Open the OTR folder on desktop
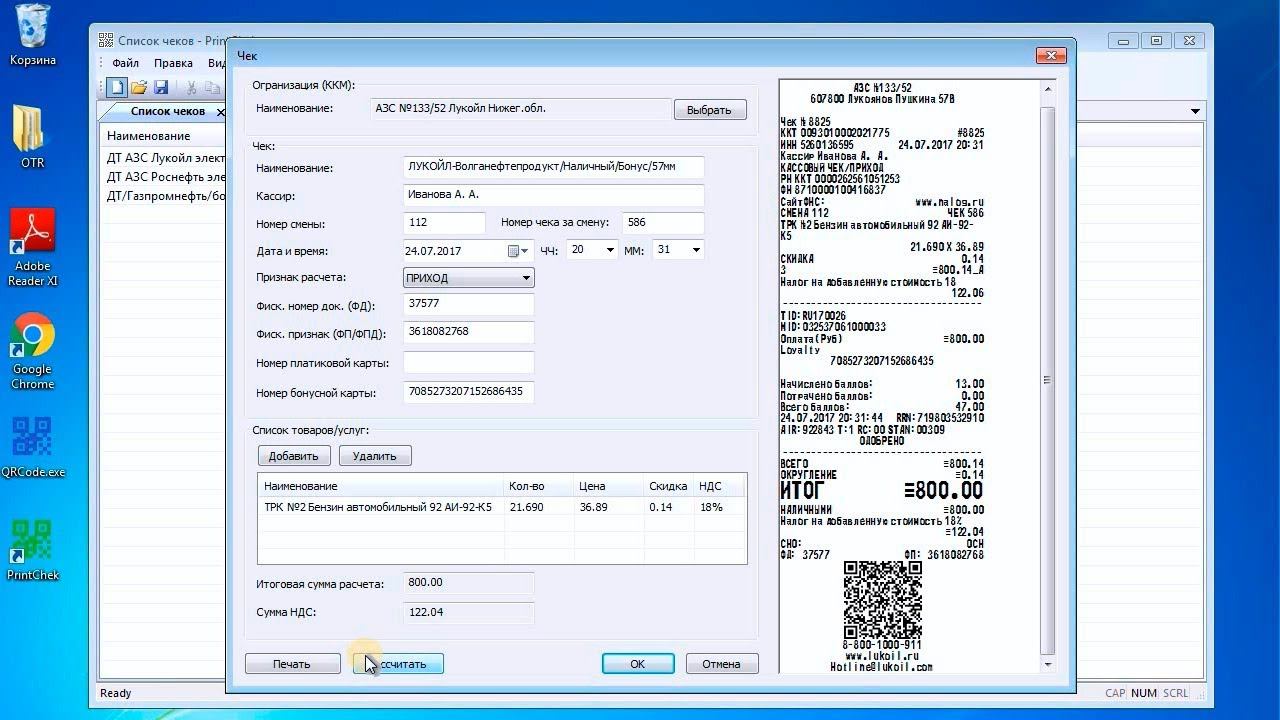Viewport: 1280px width, 720px height. [x=32, y=135]
